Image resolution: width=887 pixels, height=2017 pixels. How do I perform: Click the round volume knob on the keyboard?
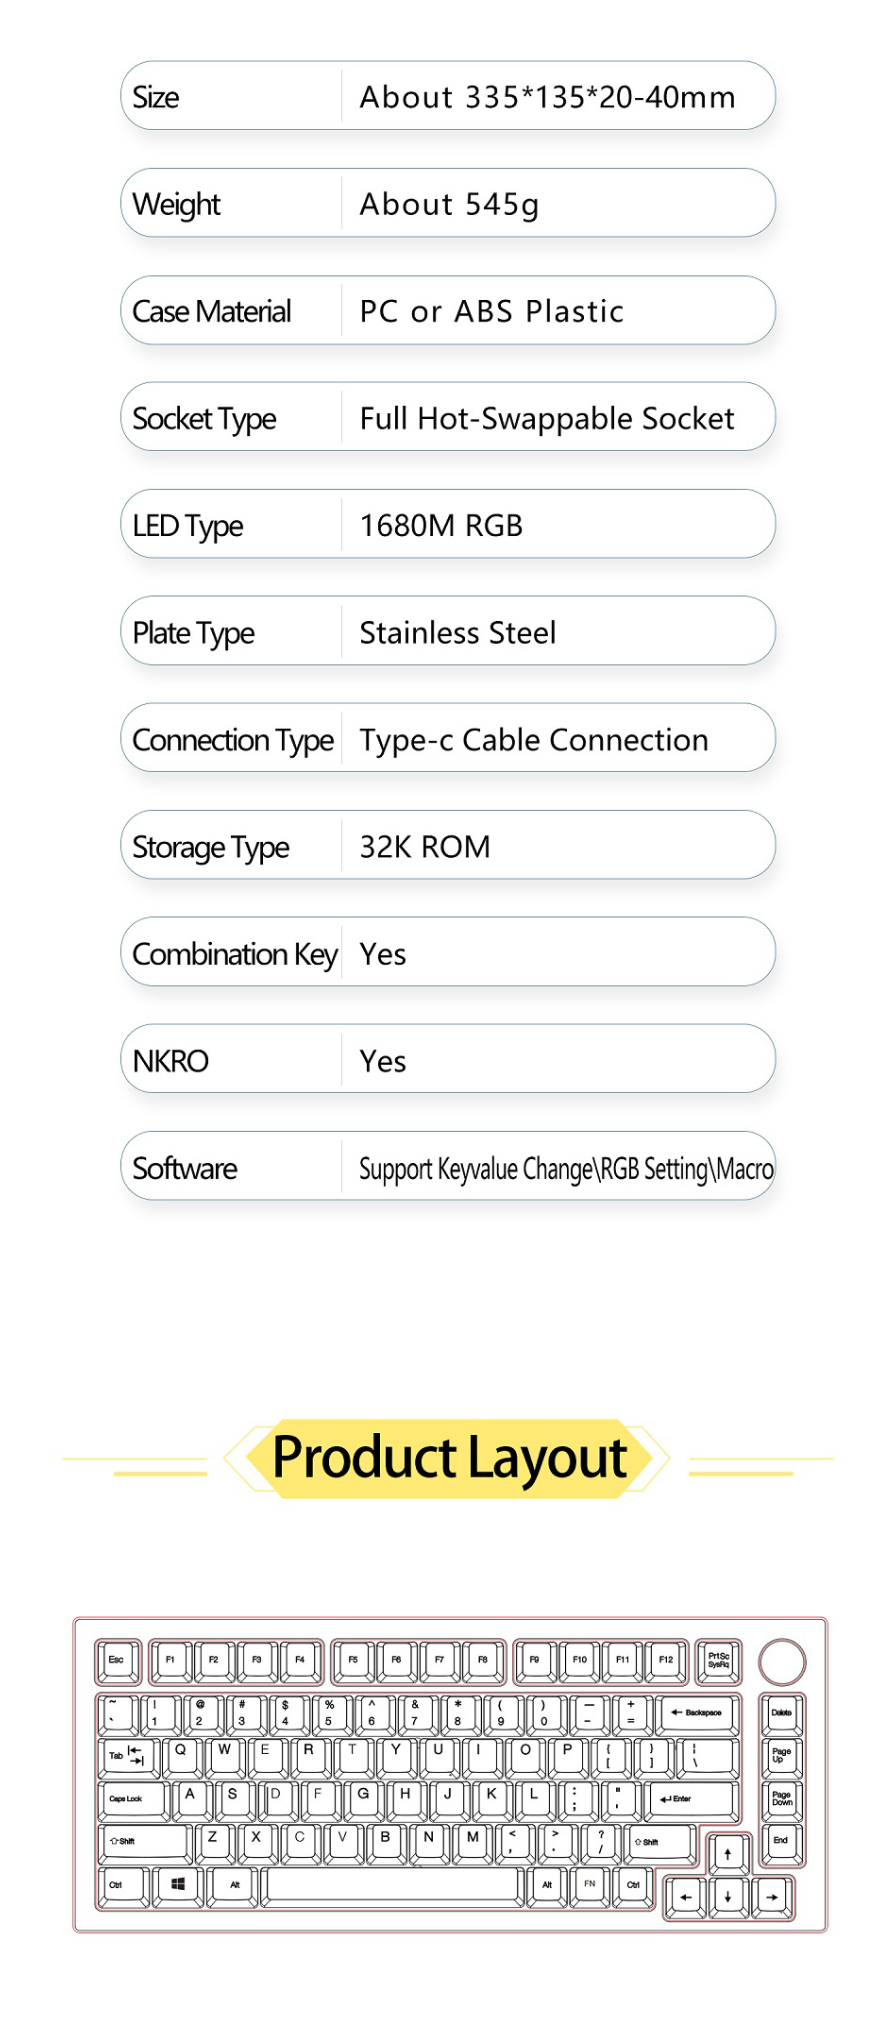click(782, 1662)
